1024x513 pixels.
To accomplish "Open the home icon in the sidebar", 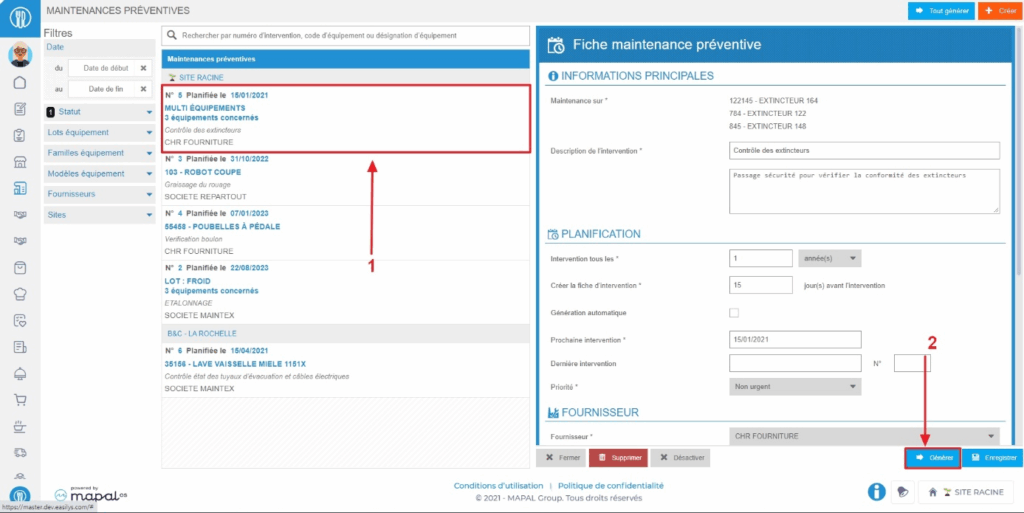I will coord(19,82).
